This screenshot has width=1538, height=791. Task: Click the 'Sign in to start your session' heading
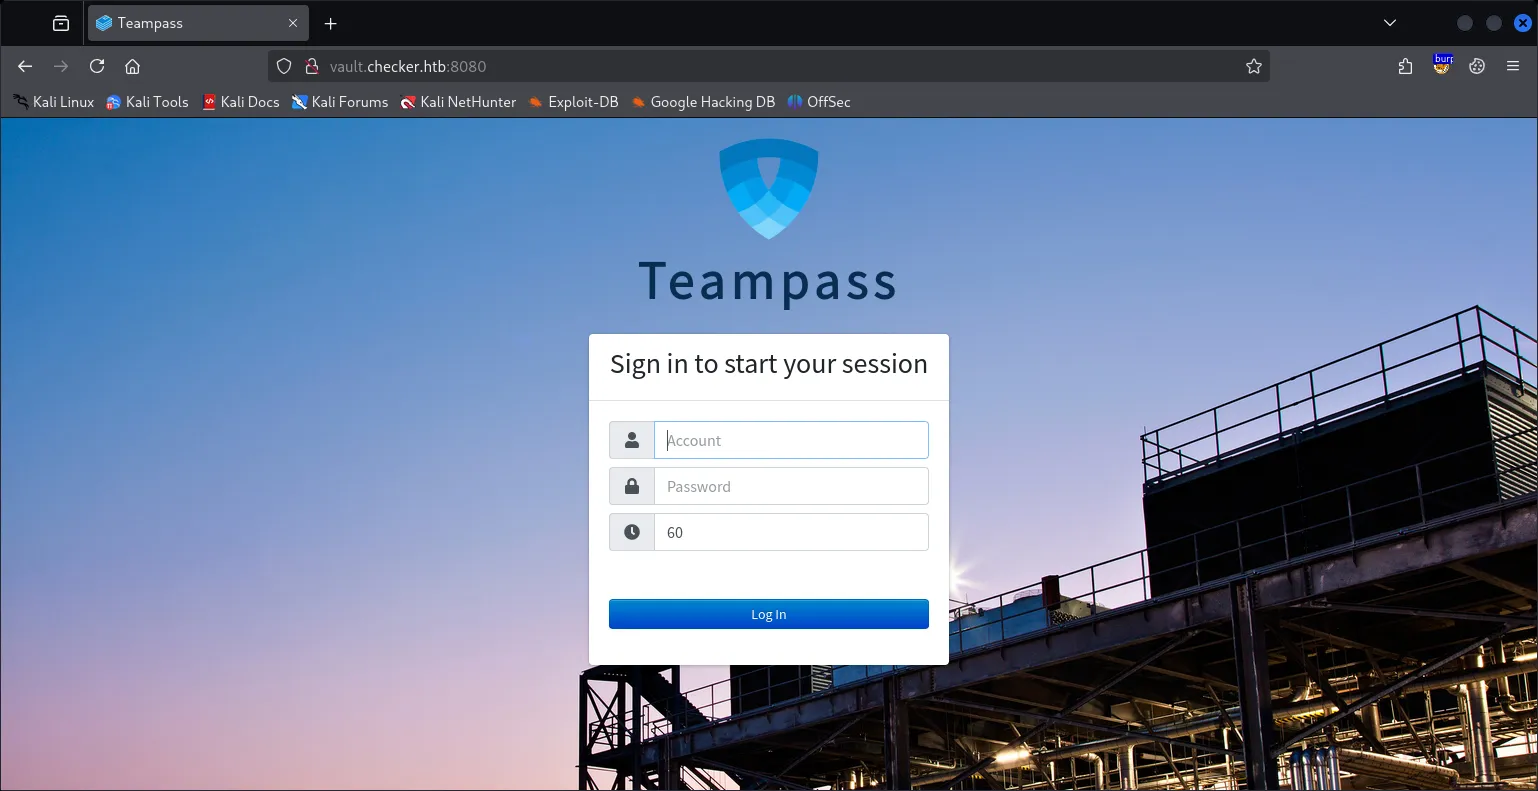point(769,364)
